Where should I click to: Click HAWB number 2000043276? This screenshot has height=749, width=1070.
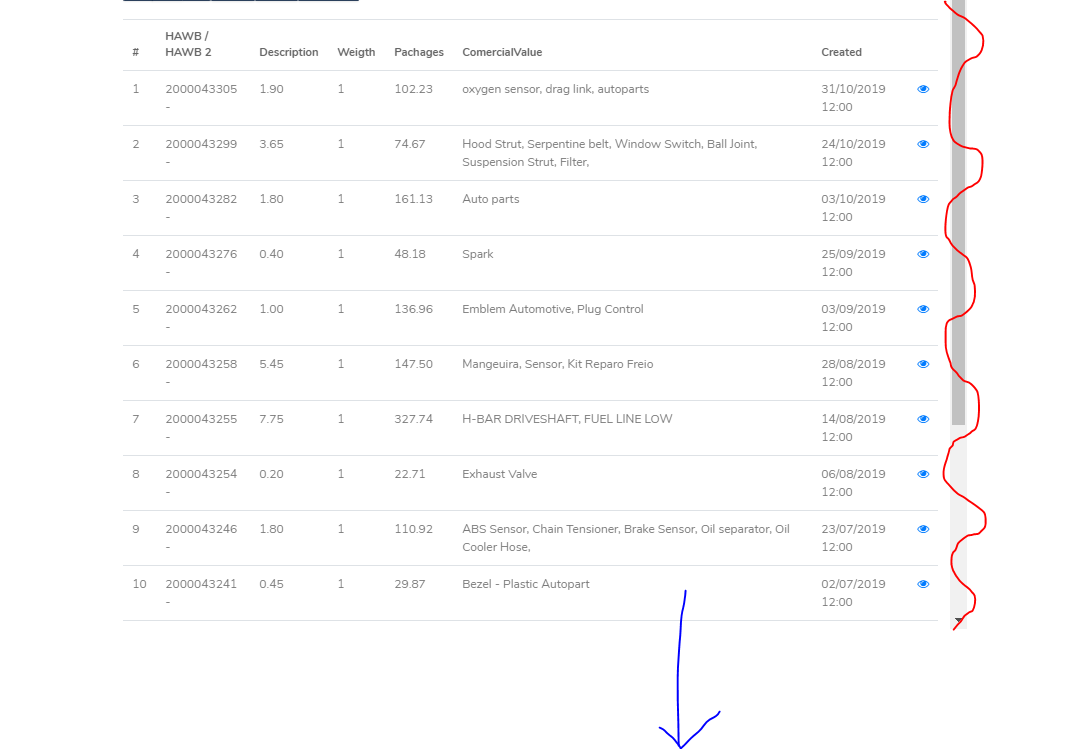point(201,254)
